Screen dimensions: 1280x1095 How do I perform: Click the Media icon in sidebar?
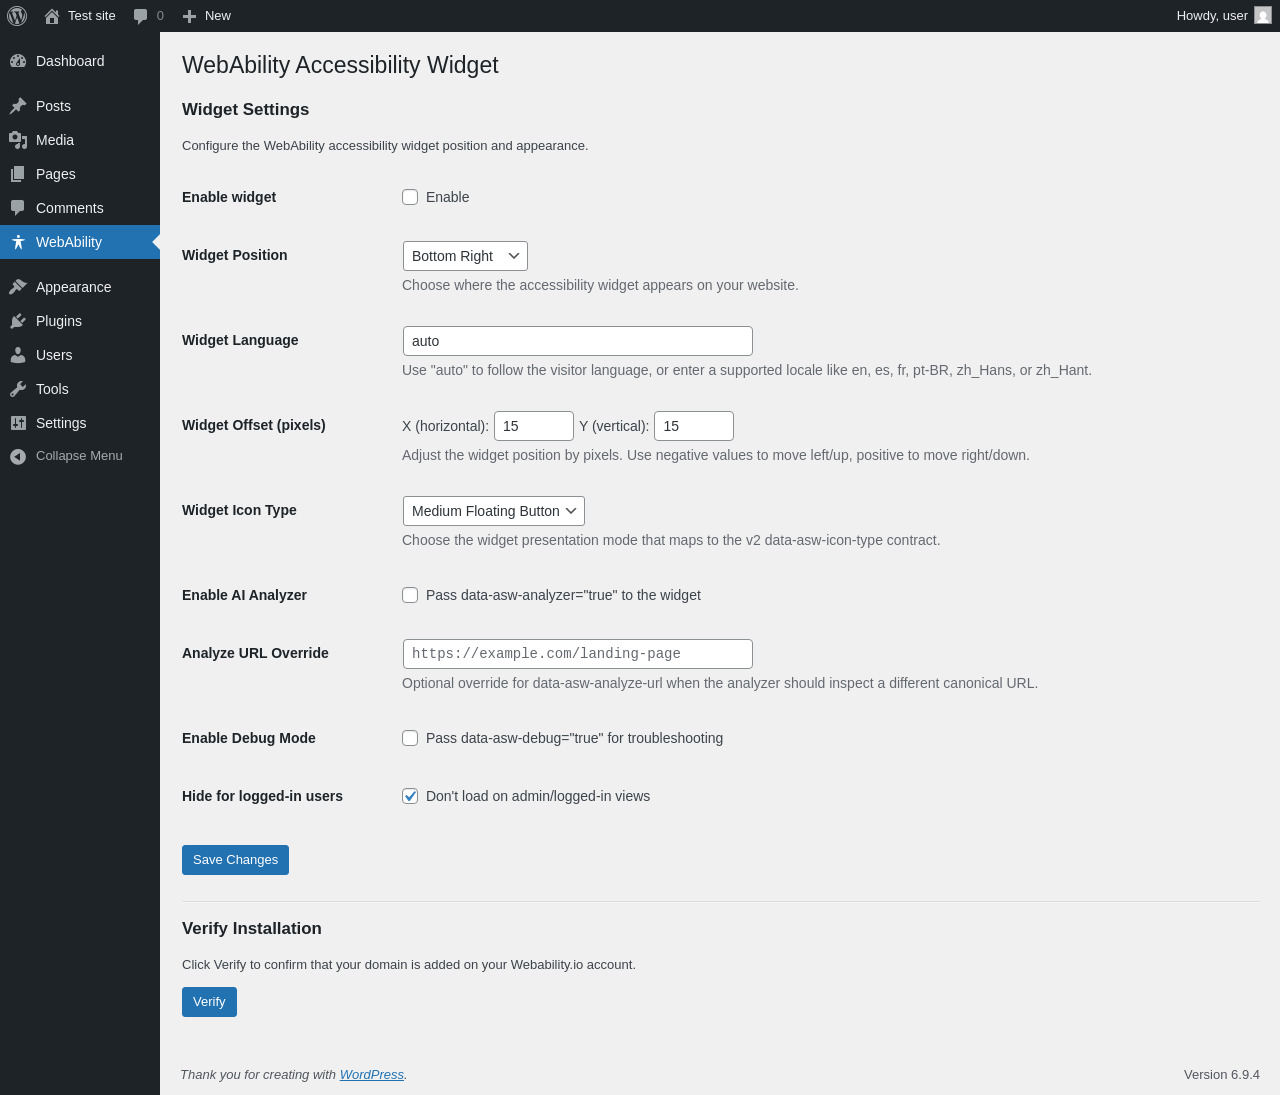coord(18,140)
